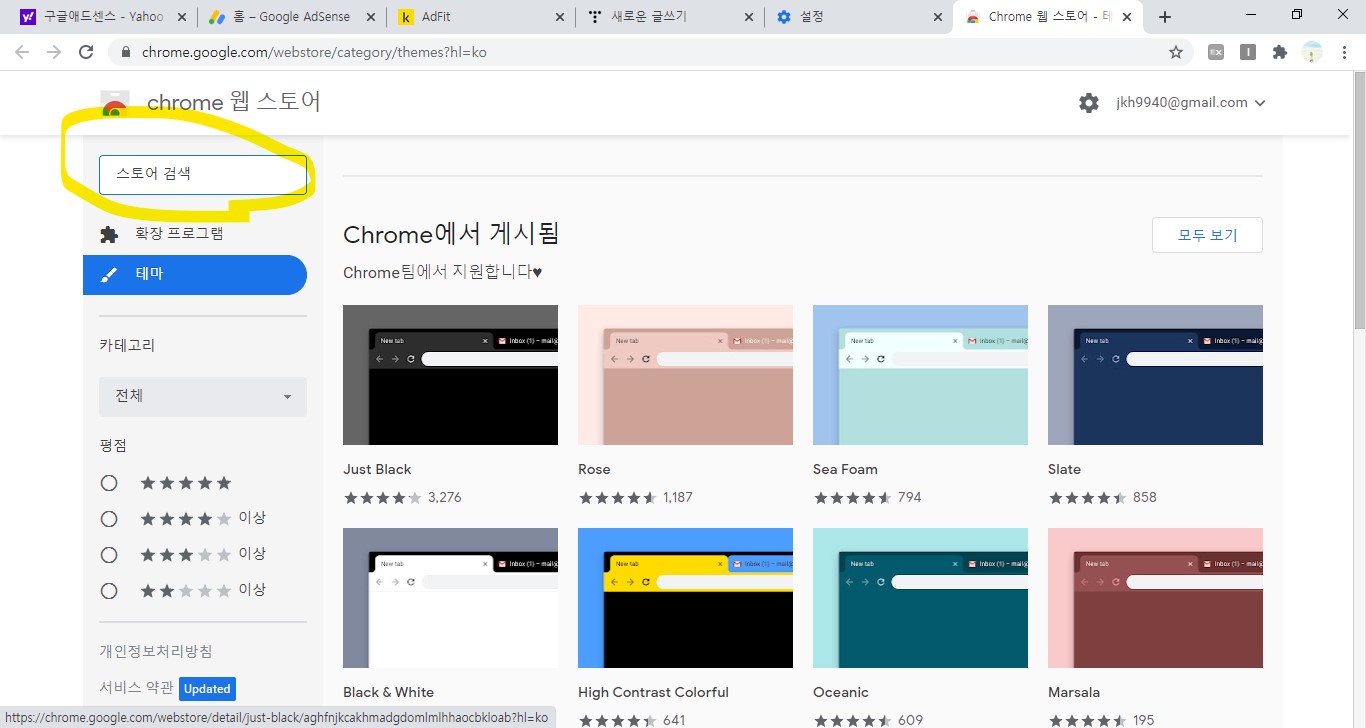The image size is (1366, 728).
Task: Focus the address bar URL
Action: [314, 52]
